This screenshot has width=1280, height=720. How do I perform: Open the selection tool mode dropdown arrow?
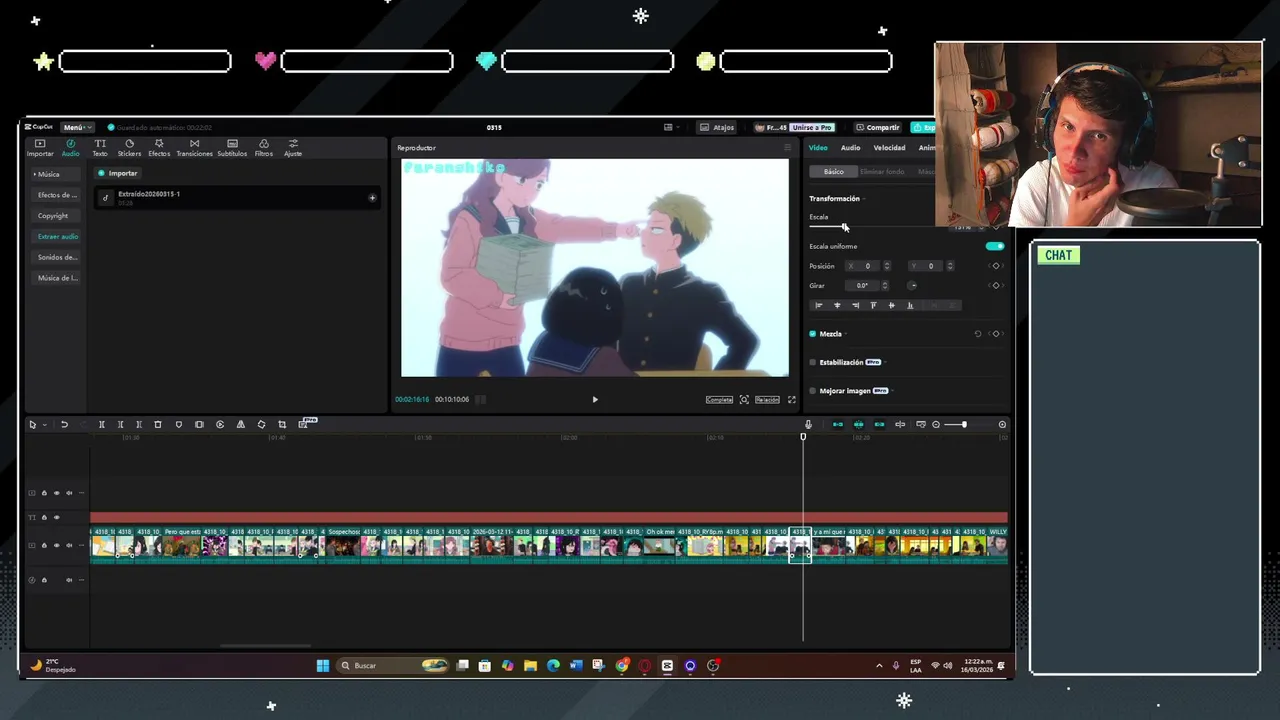[x=44, y=425]
